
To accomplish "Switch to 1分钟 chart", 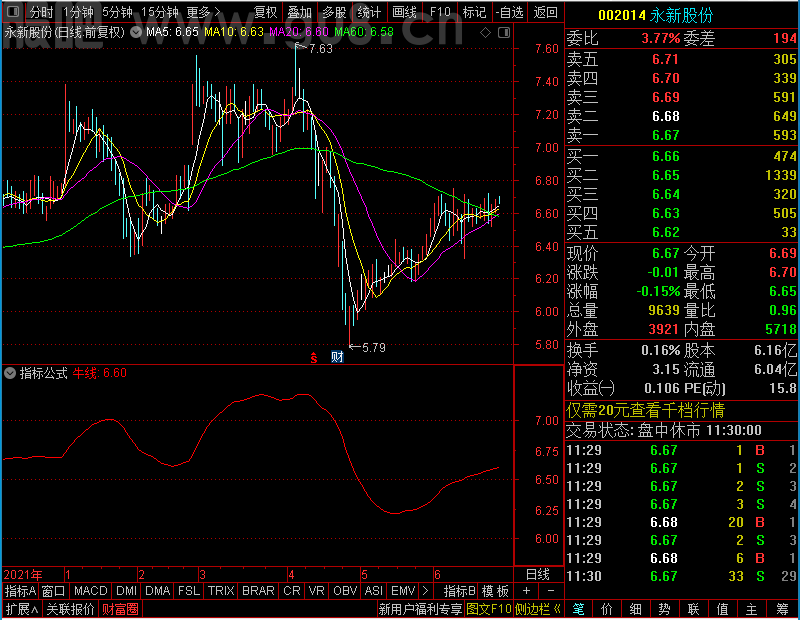I will point(78,12).
